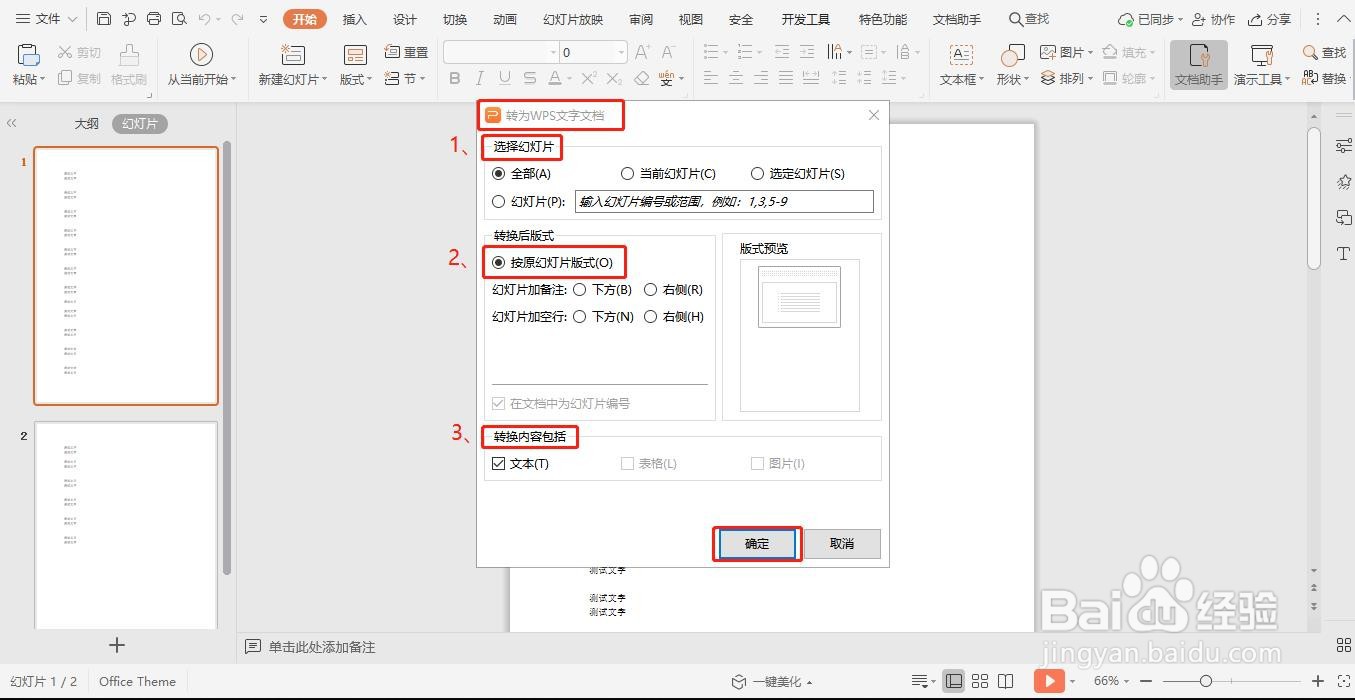Select slide 2 thumbnail in the panel
Viewport: 1355px width, 700px height.
click(126, 525)
